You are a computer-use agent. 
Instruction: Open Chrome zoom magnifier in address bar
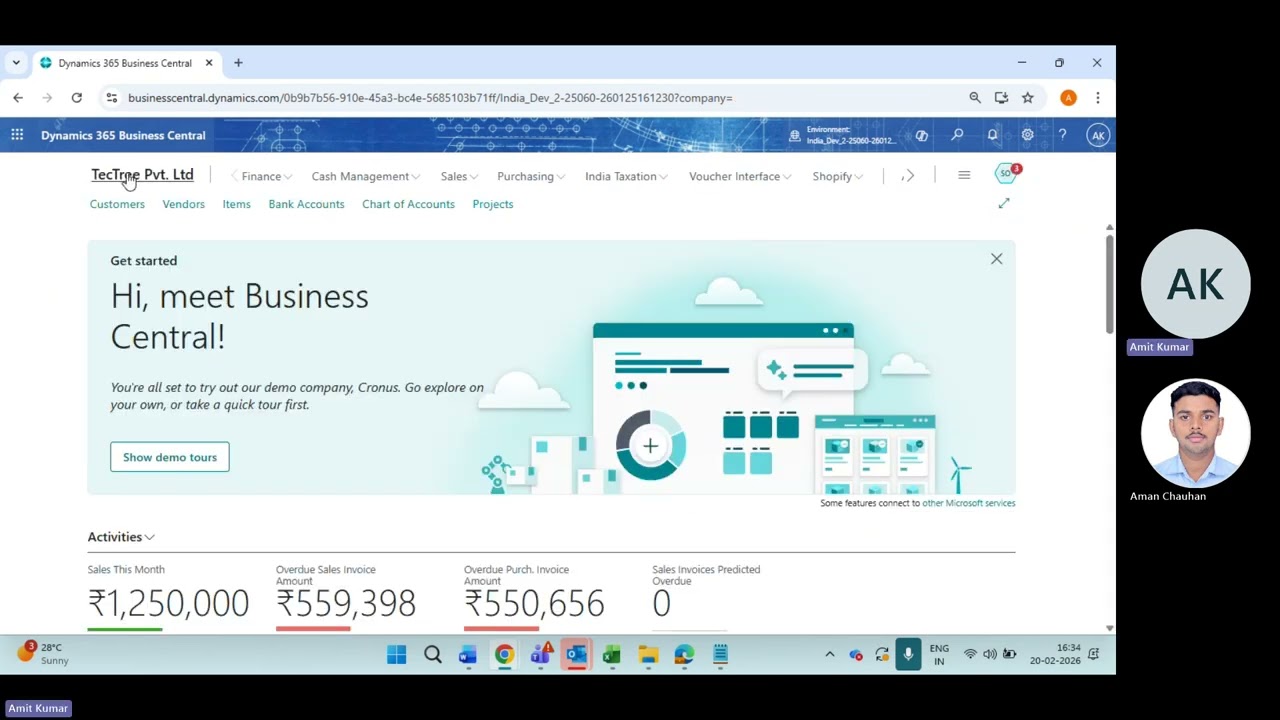tap(975, 98)
